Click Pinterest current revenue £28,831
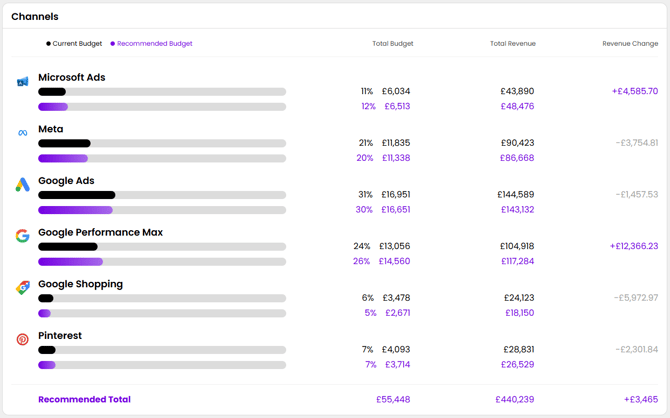The image size is (670, 418). (x=519, y=350)
